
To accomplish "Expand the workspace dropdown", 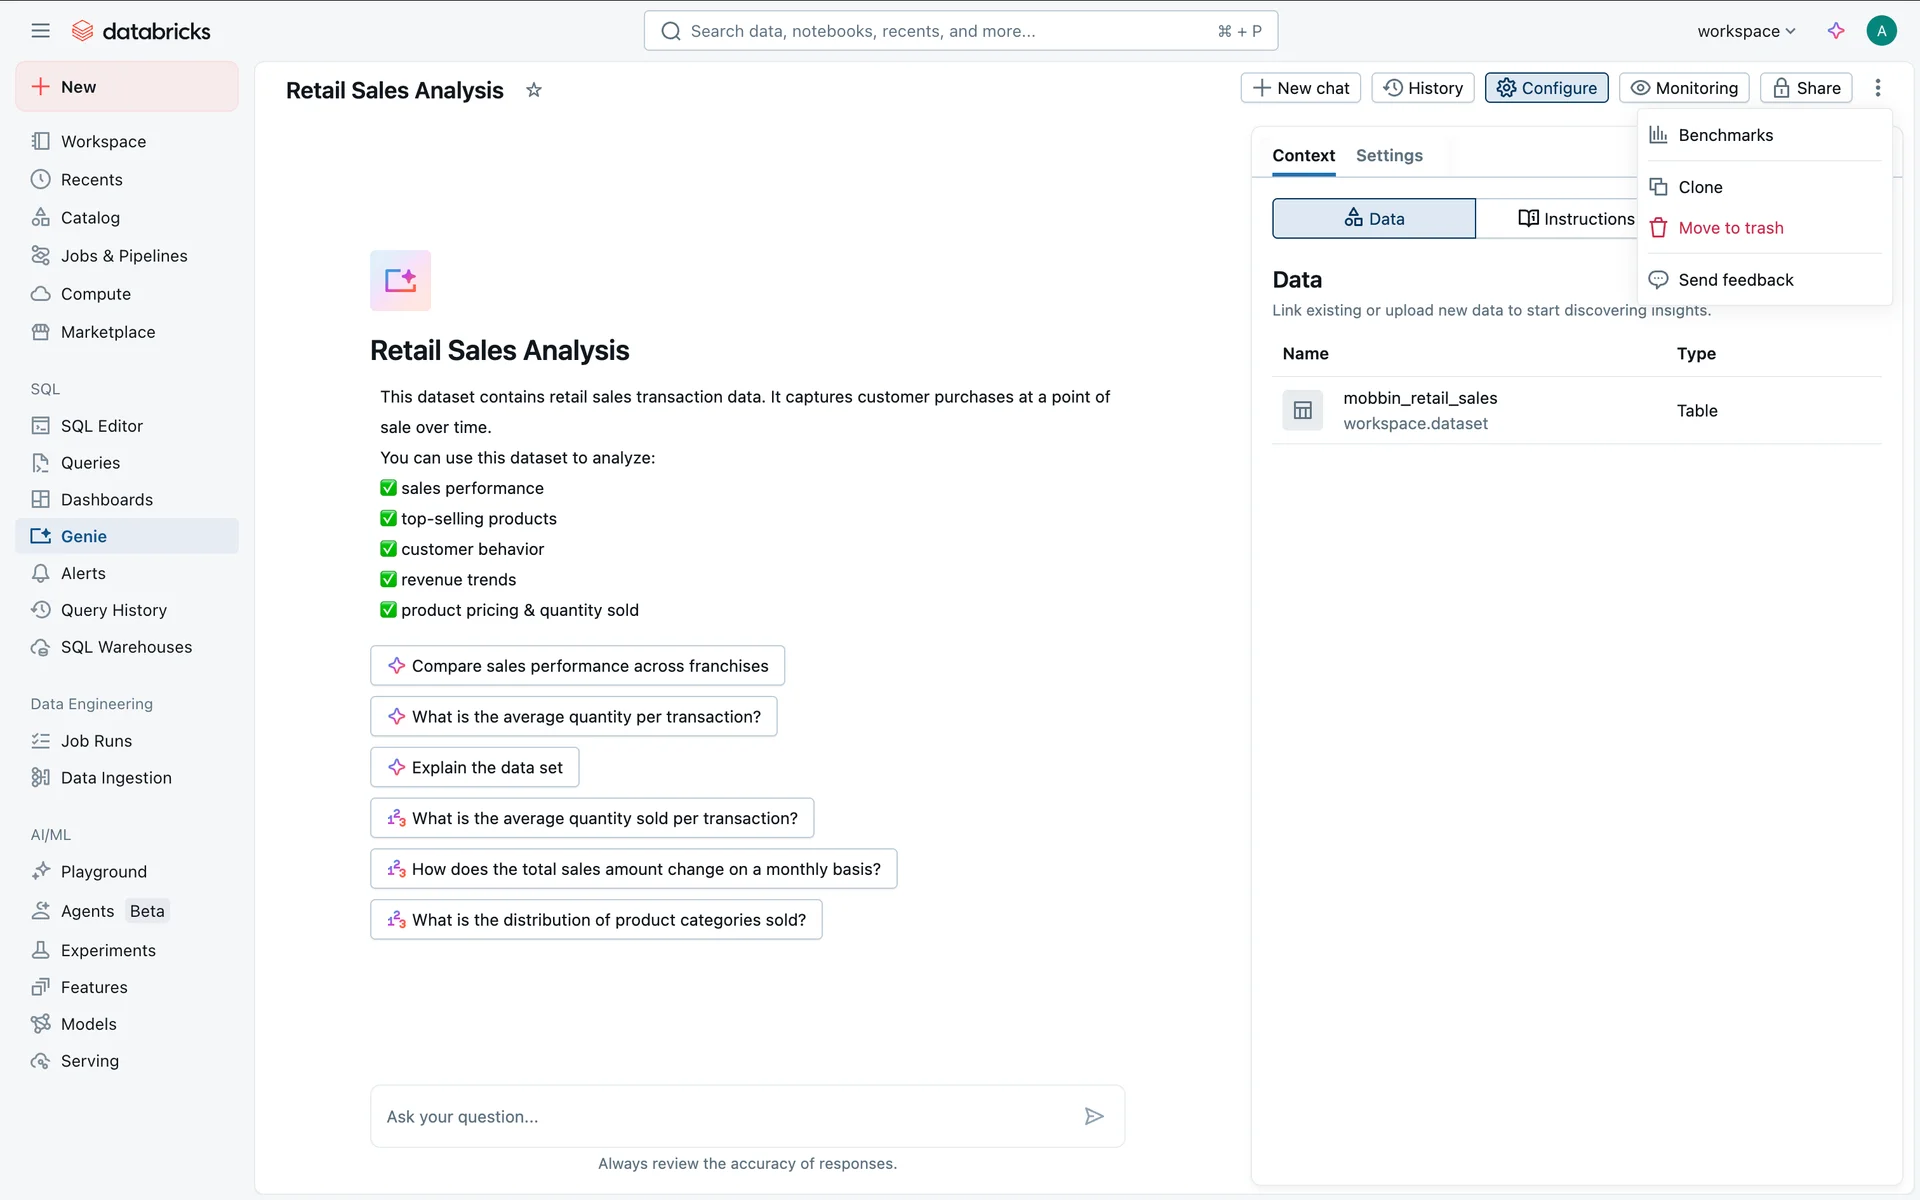I will (1746, 31).
